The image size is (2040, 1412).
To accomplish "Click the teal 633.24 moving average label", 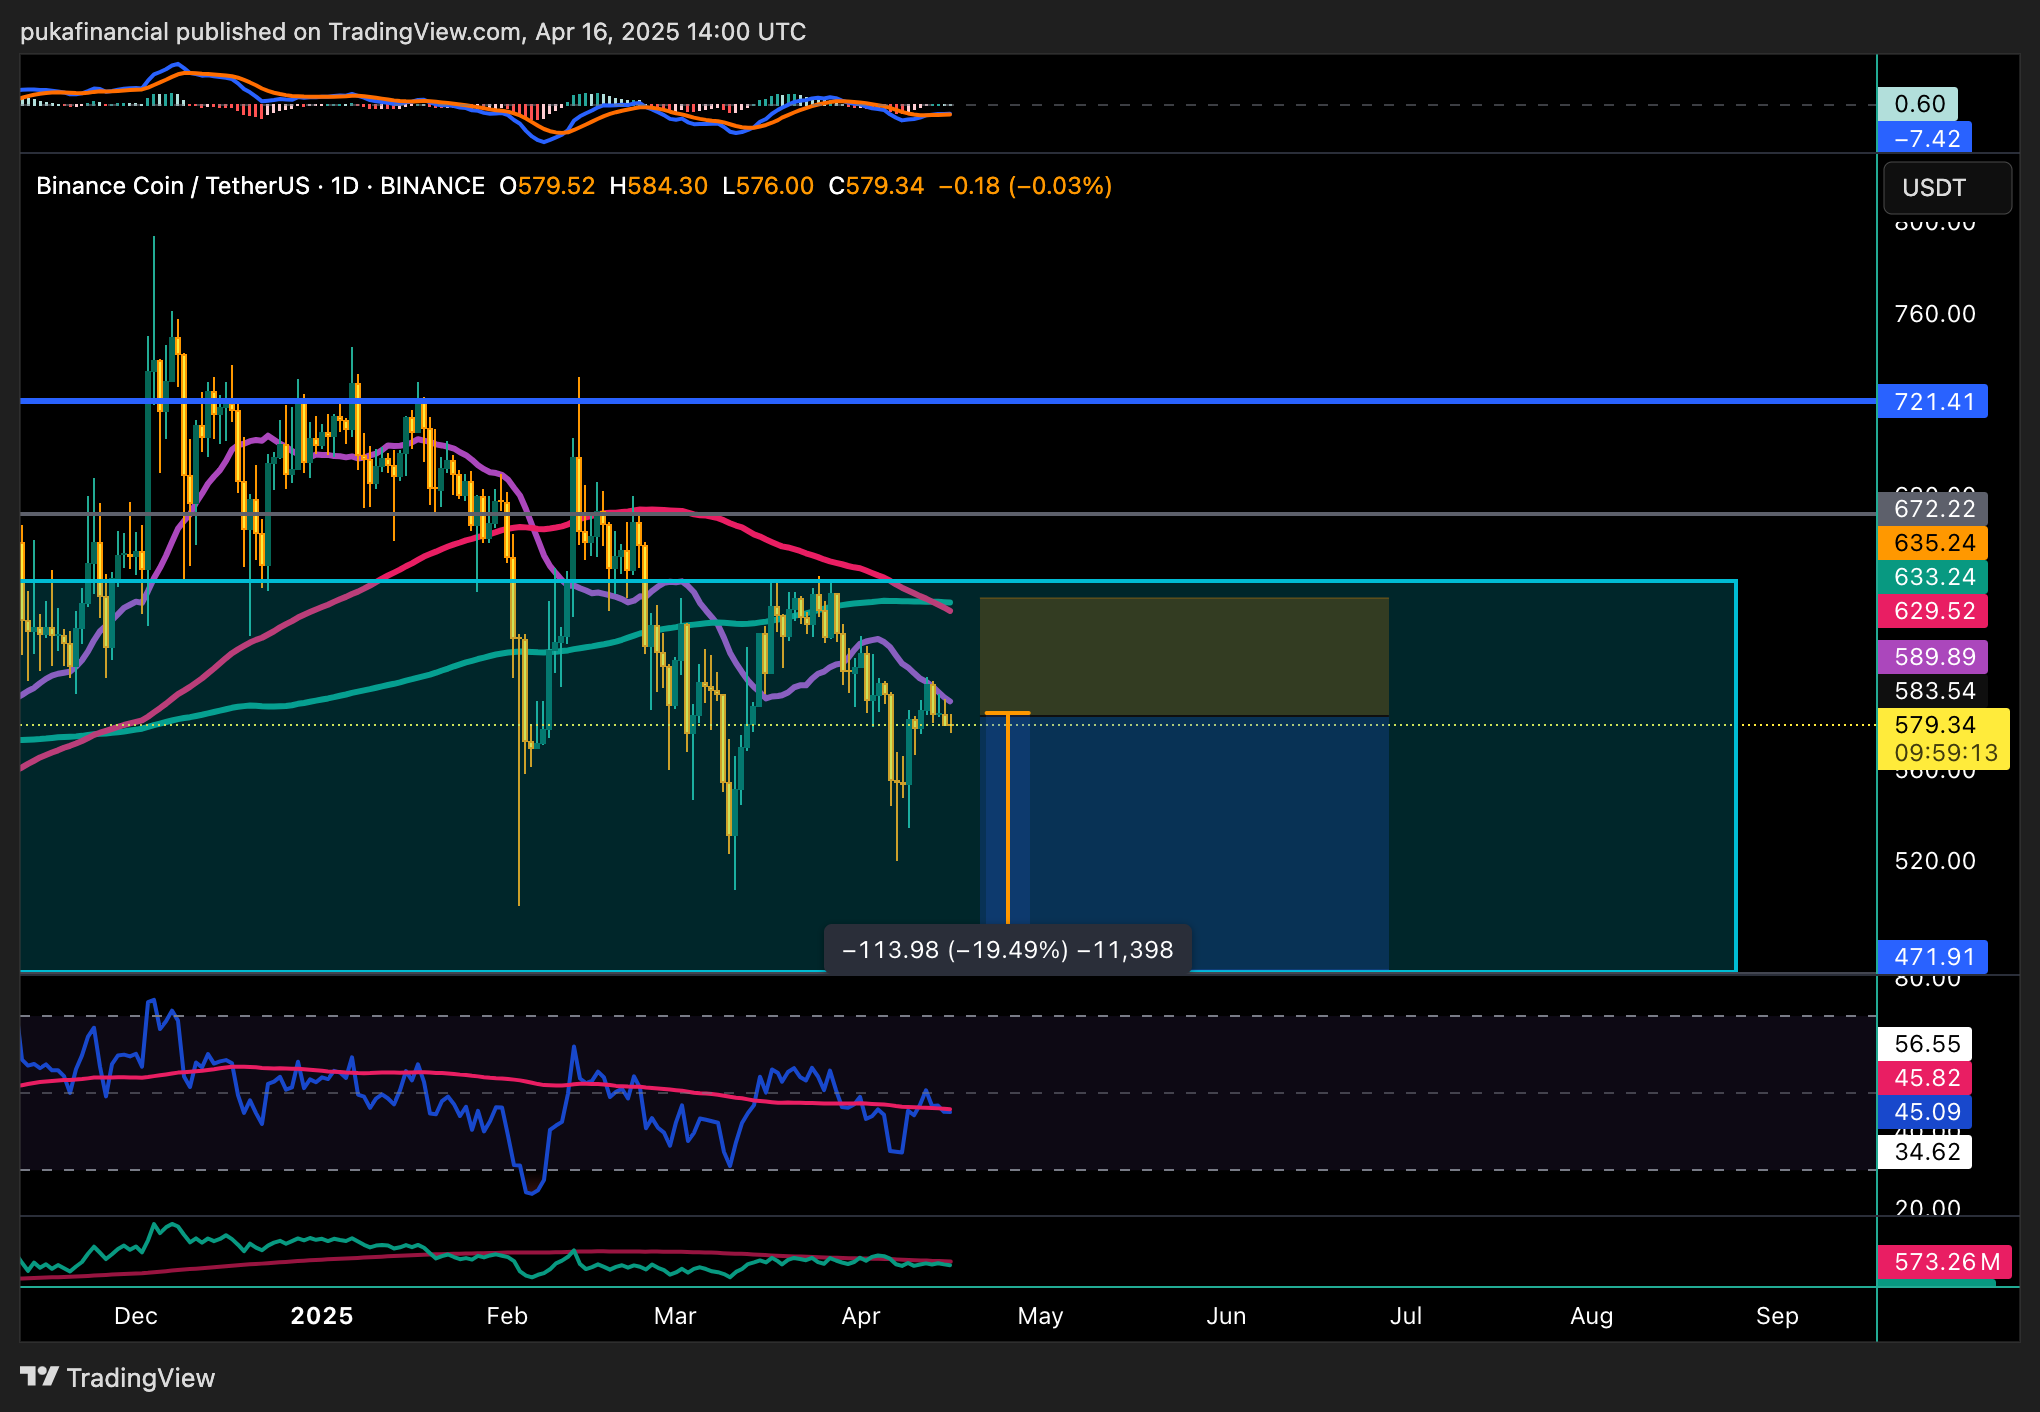I will (x=1933, y=577).
